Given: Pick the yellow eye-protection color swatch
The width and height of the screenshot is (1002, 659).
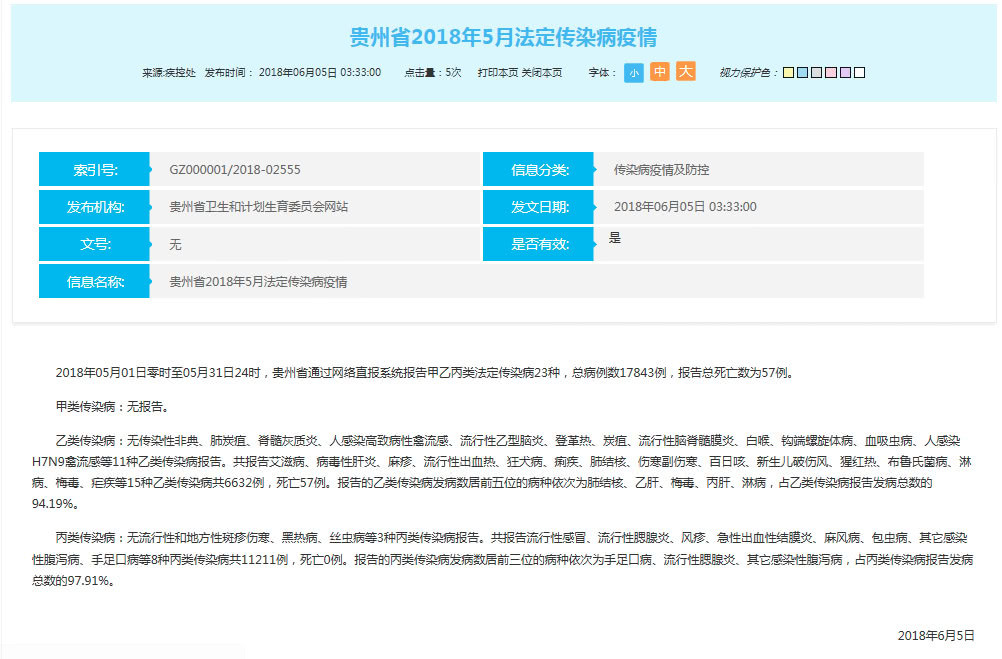Looking at the screenshot, I should click(788, 73).
